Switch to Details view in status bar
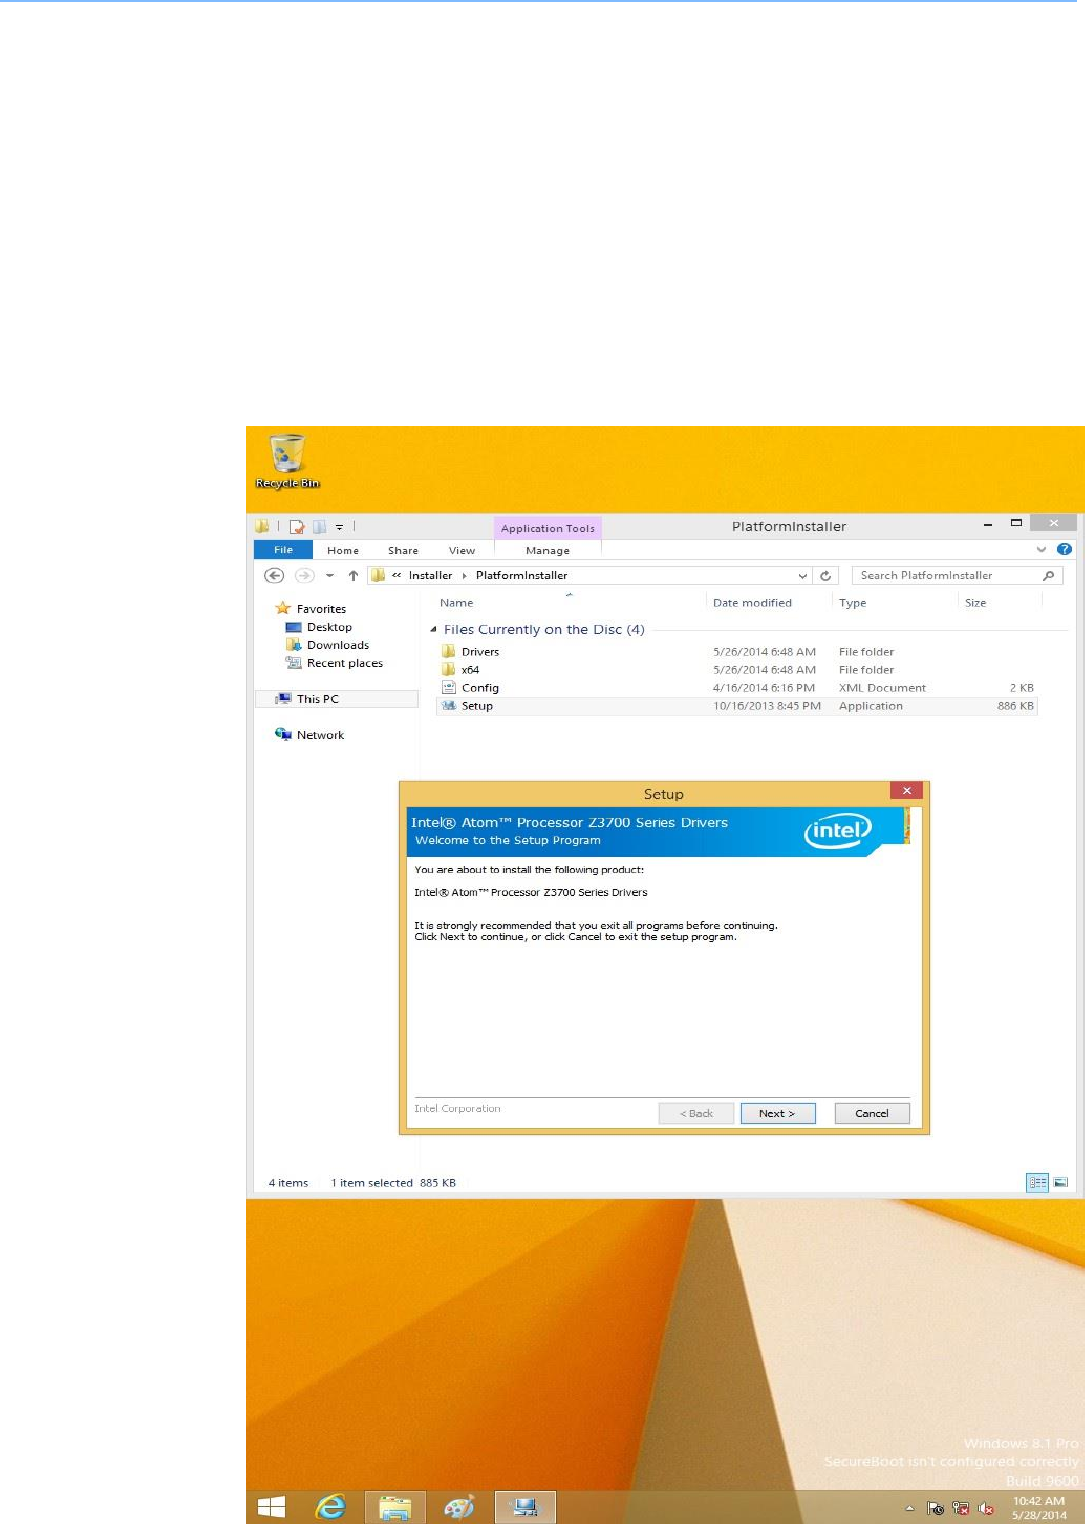1085x1524 pixels. click(x=1038, y=1183)
